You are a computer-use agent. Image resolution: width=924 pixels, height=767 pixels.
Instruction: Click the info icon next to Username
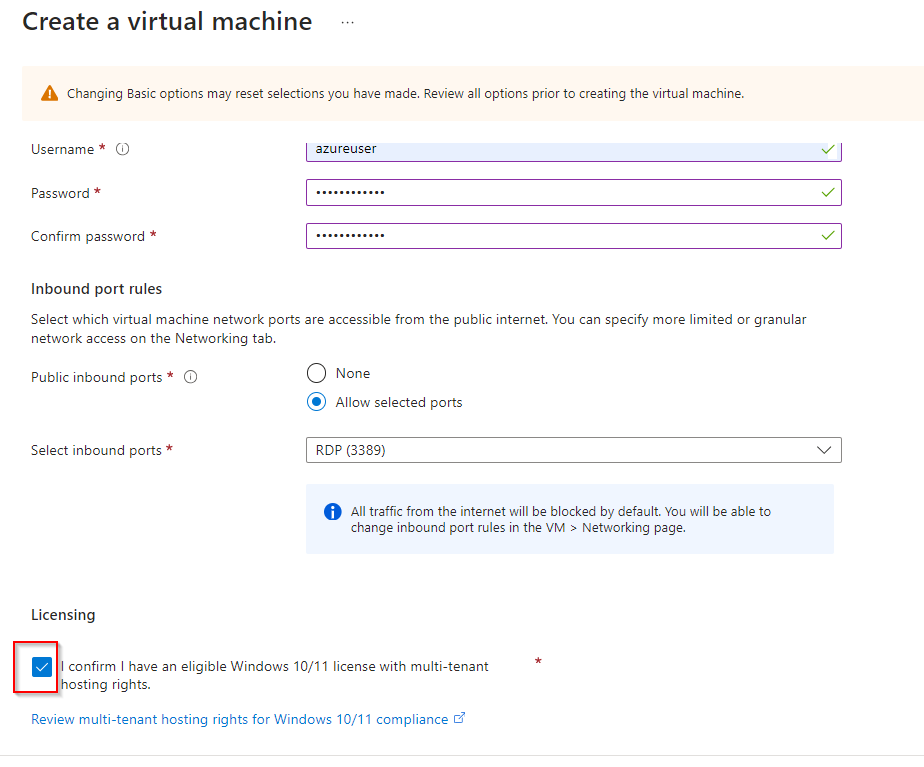(123, 149)
